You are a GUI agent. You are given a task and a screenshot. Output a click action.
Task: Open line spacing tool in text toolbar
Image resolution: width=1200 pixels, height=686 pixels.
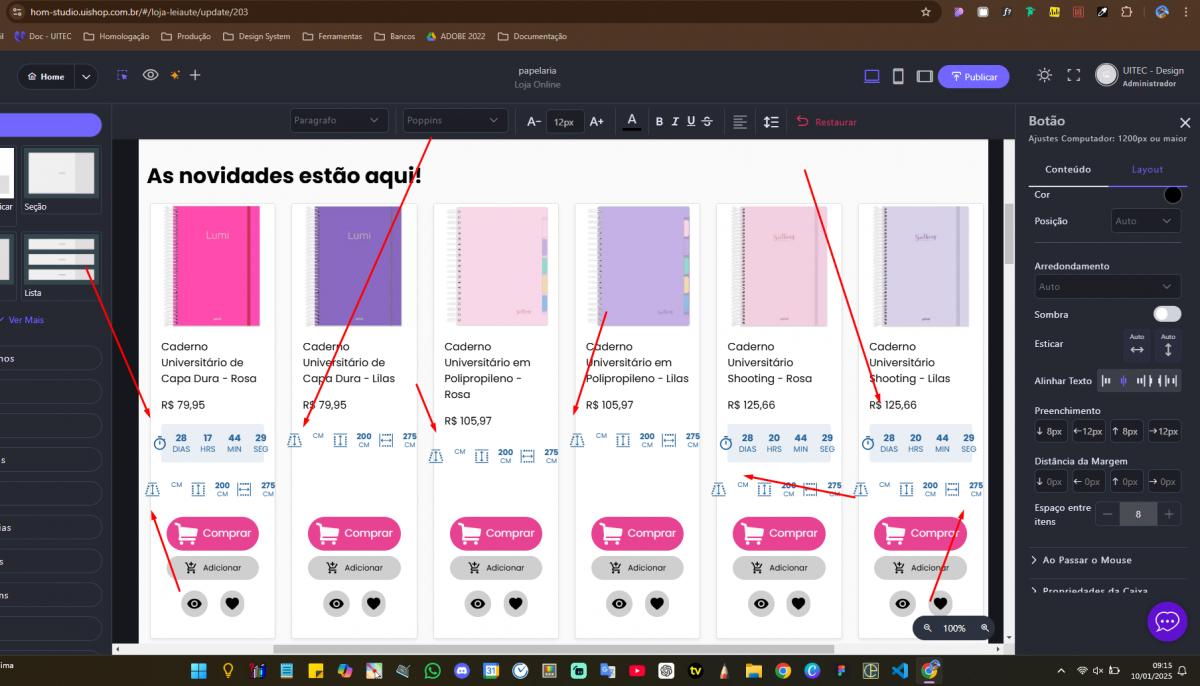tap(771, 122)
